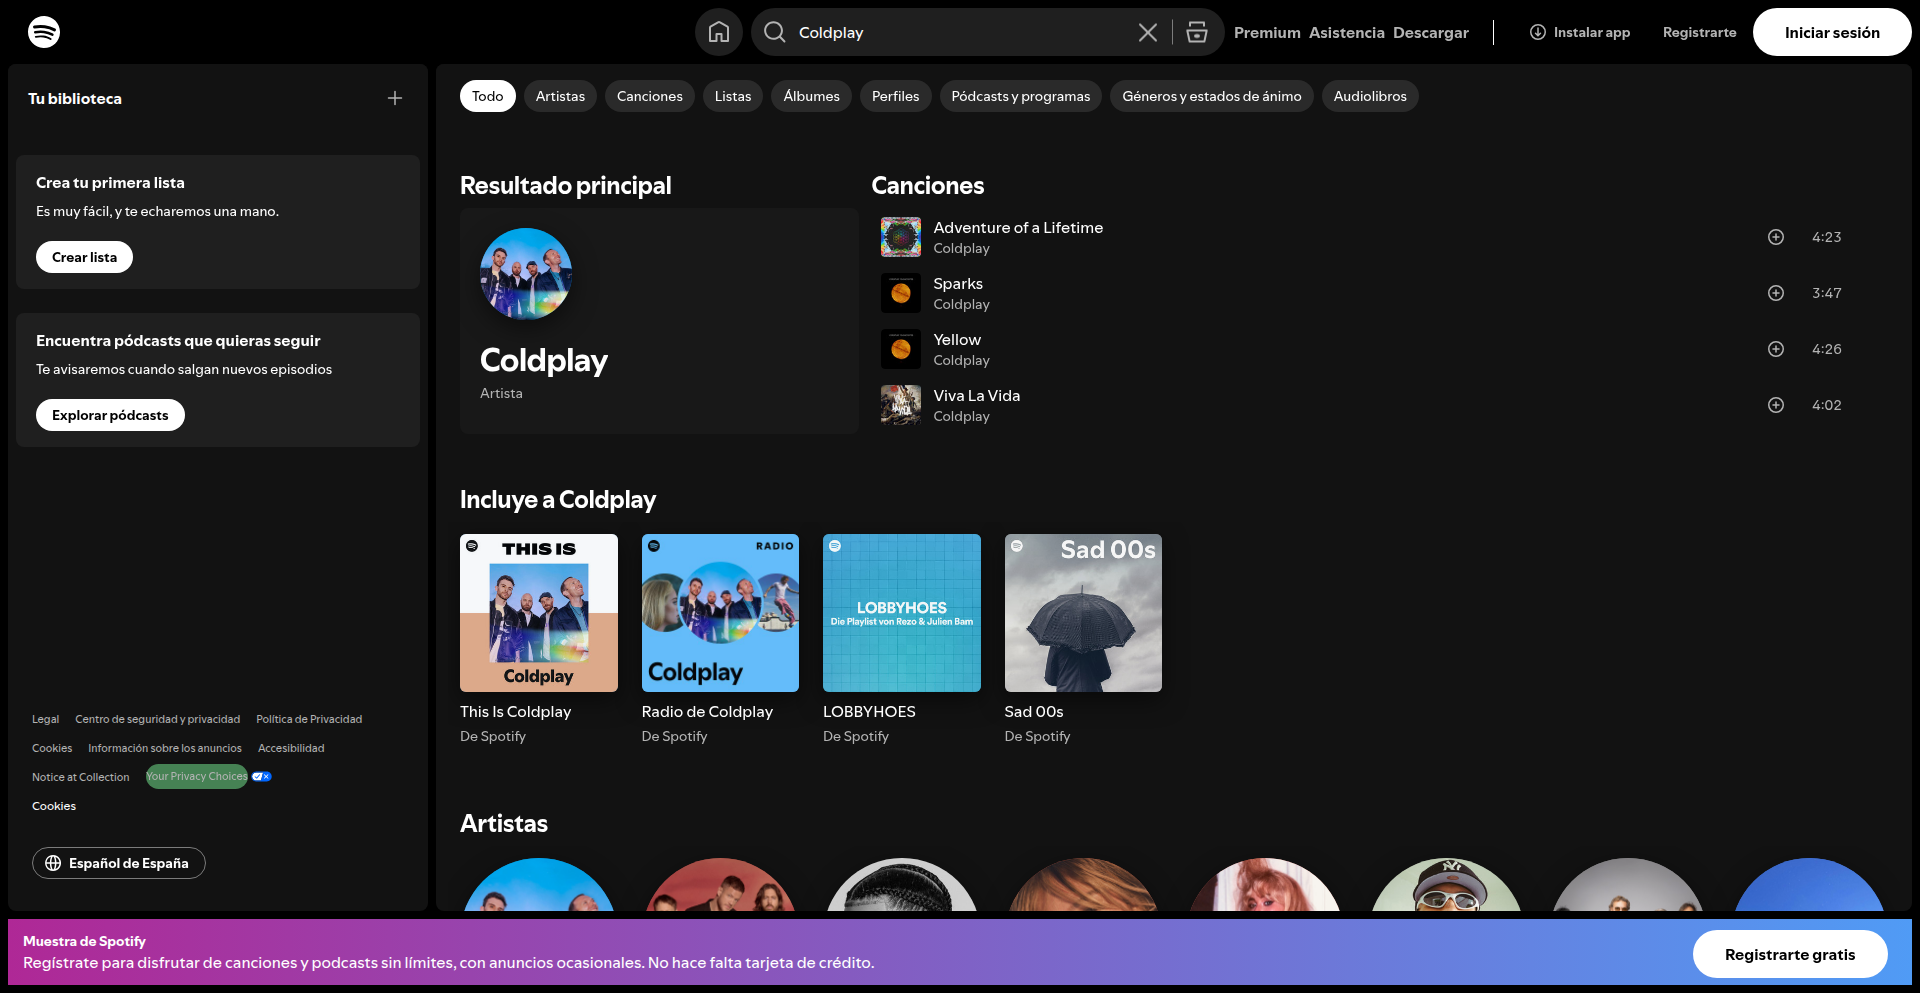The width and height of the screenshot is (1920, 993).
Task: Add Yellow using its plus circle icon
Action: click(x=1775, y=349)
